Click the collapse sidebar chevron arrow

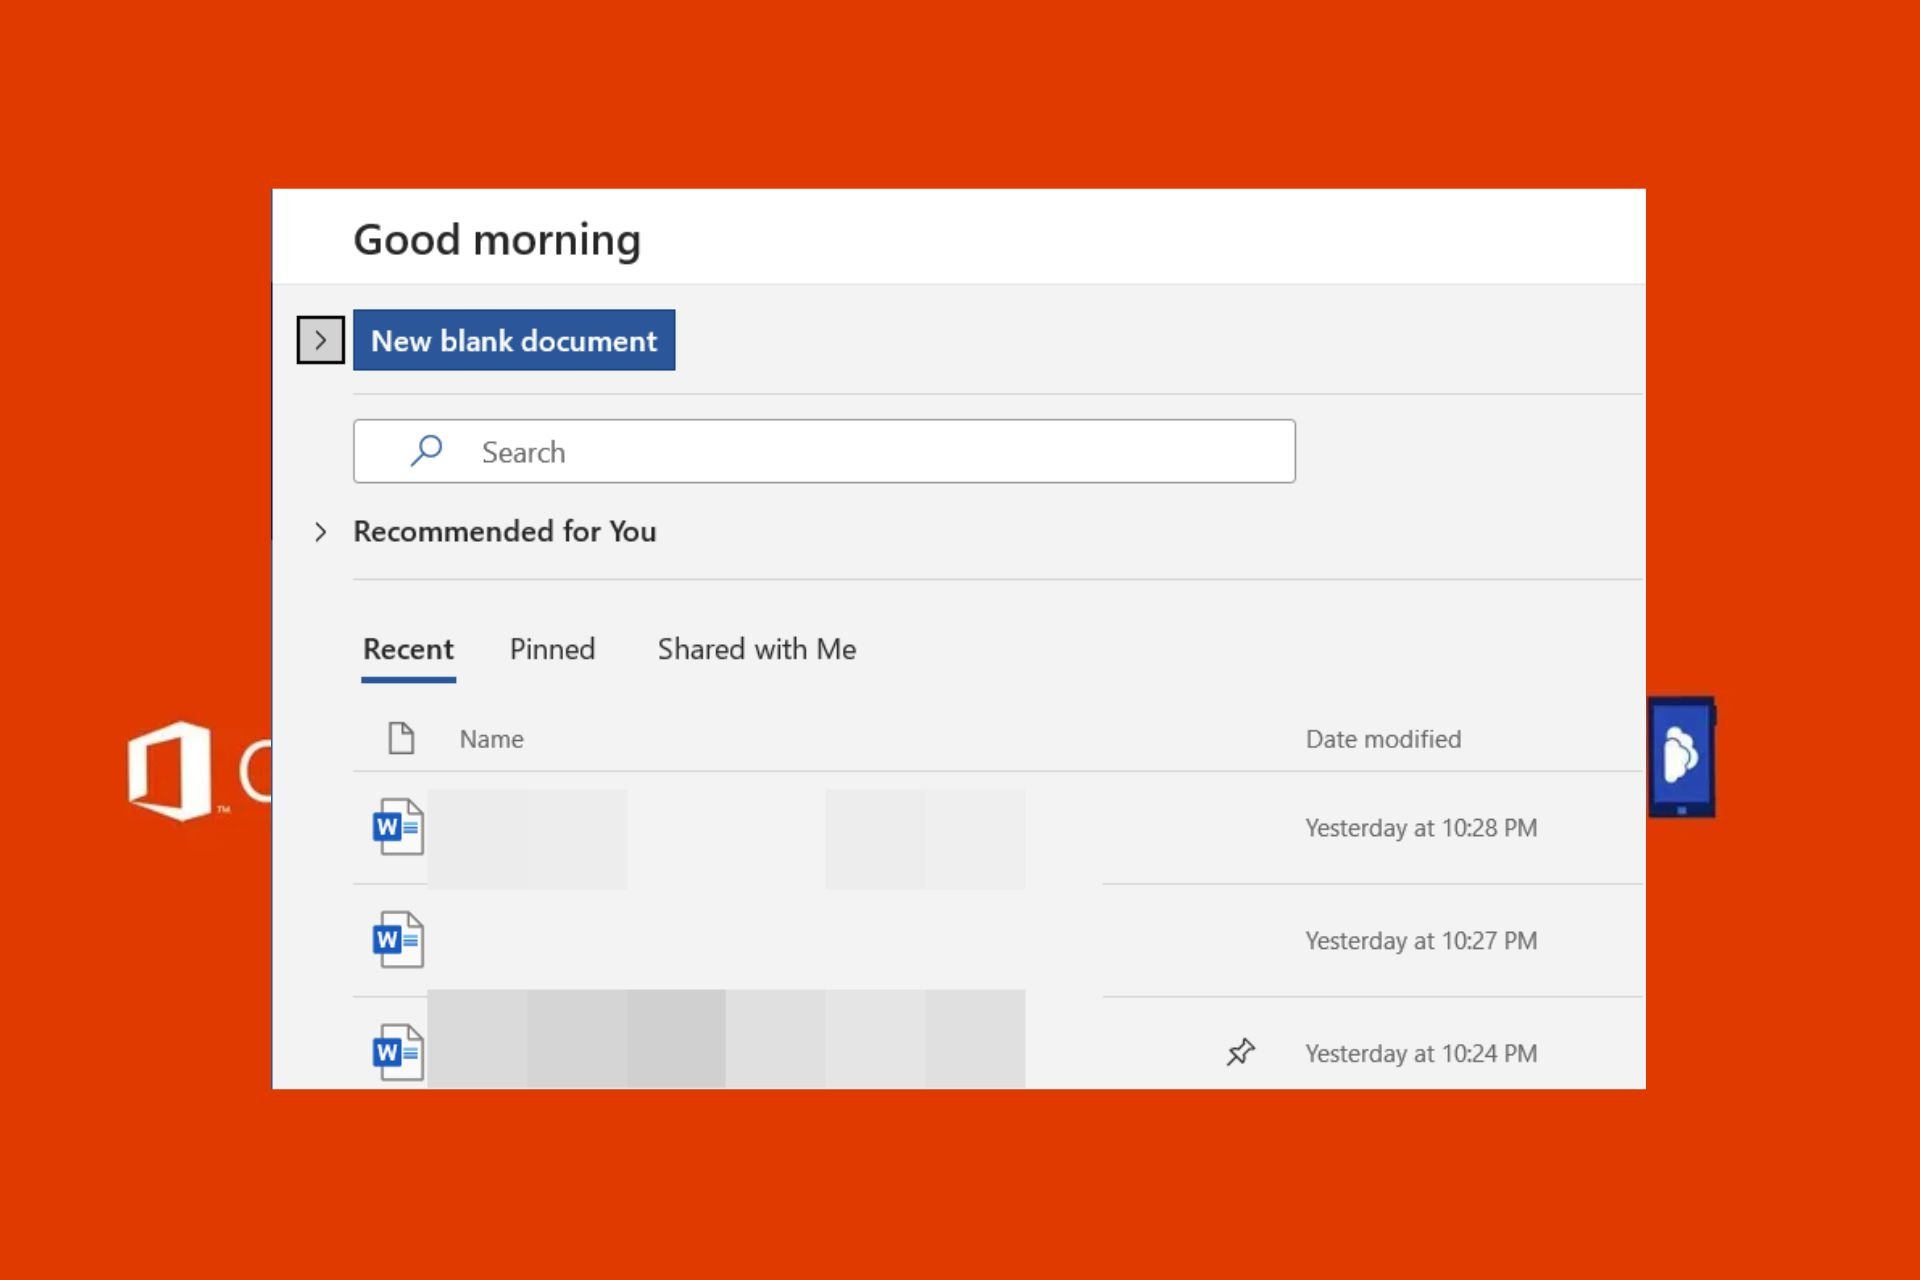click(x=320, y=339)
